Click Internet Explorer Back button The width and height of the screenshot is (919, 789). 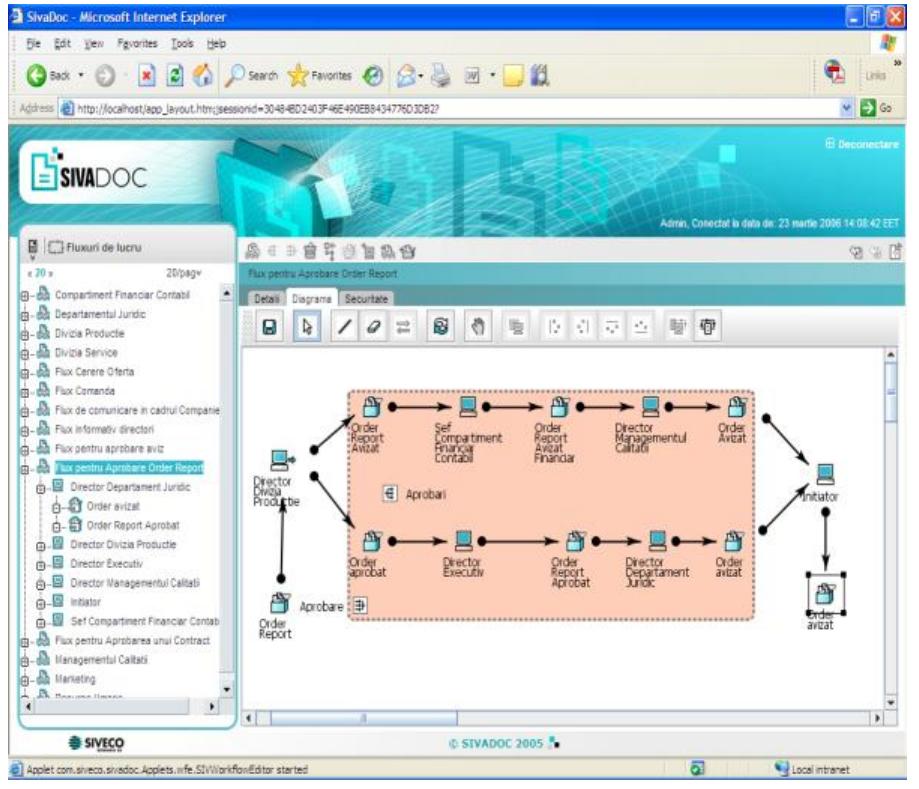(47, 76)
